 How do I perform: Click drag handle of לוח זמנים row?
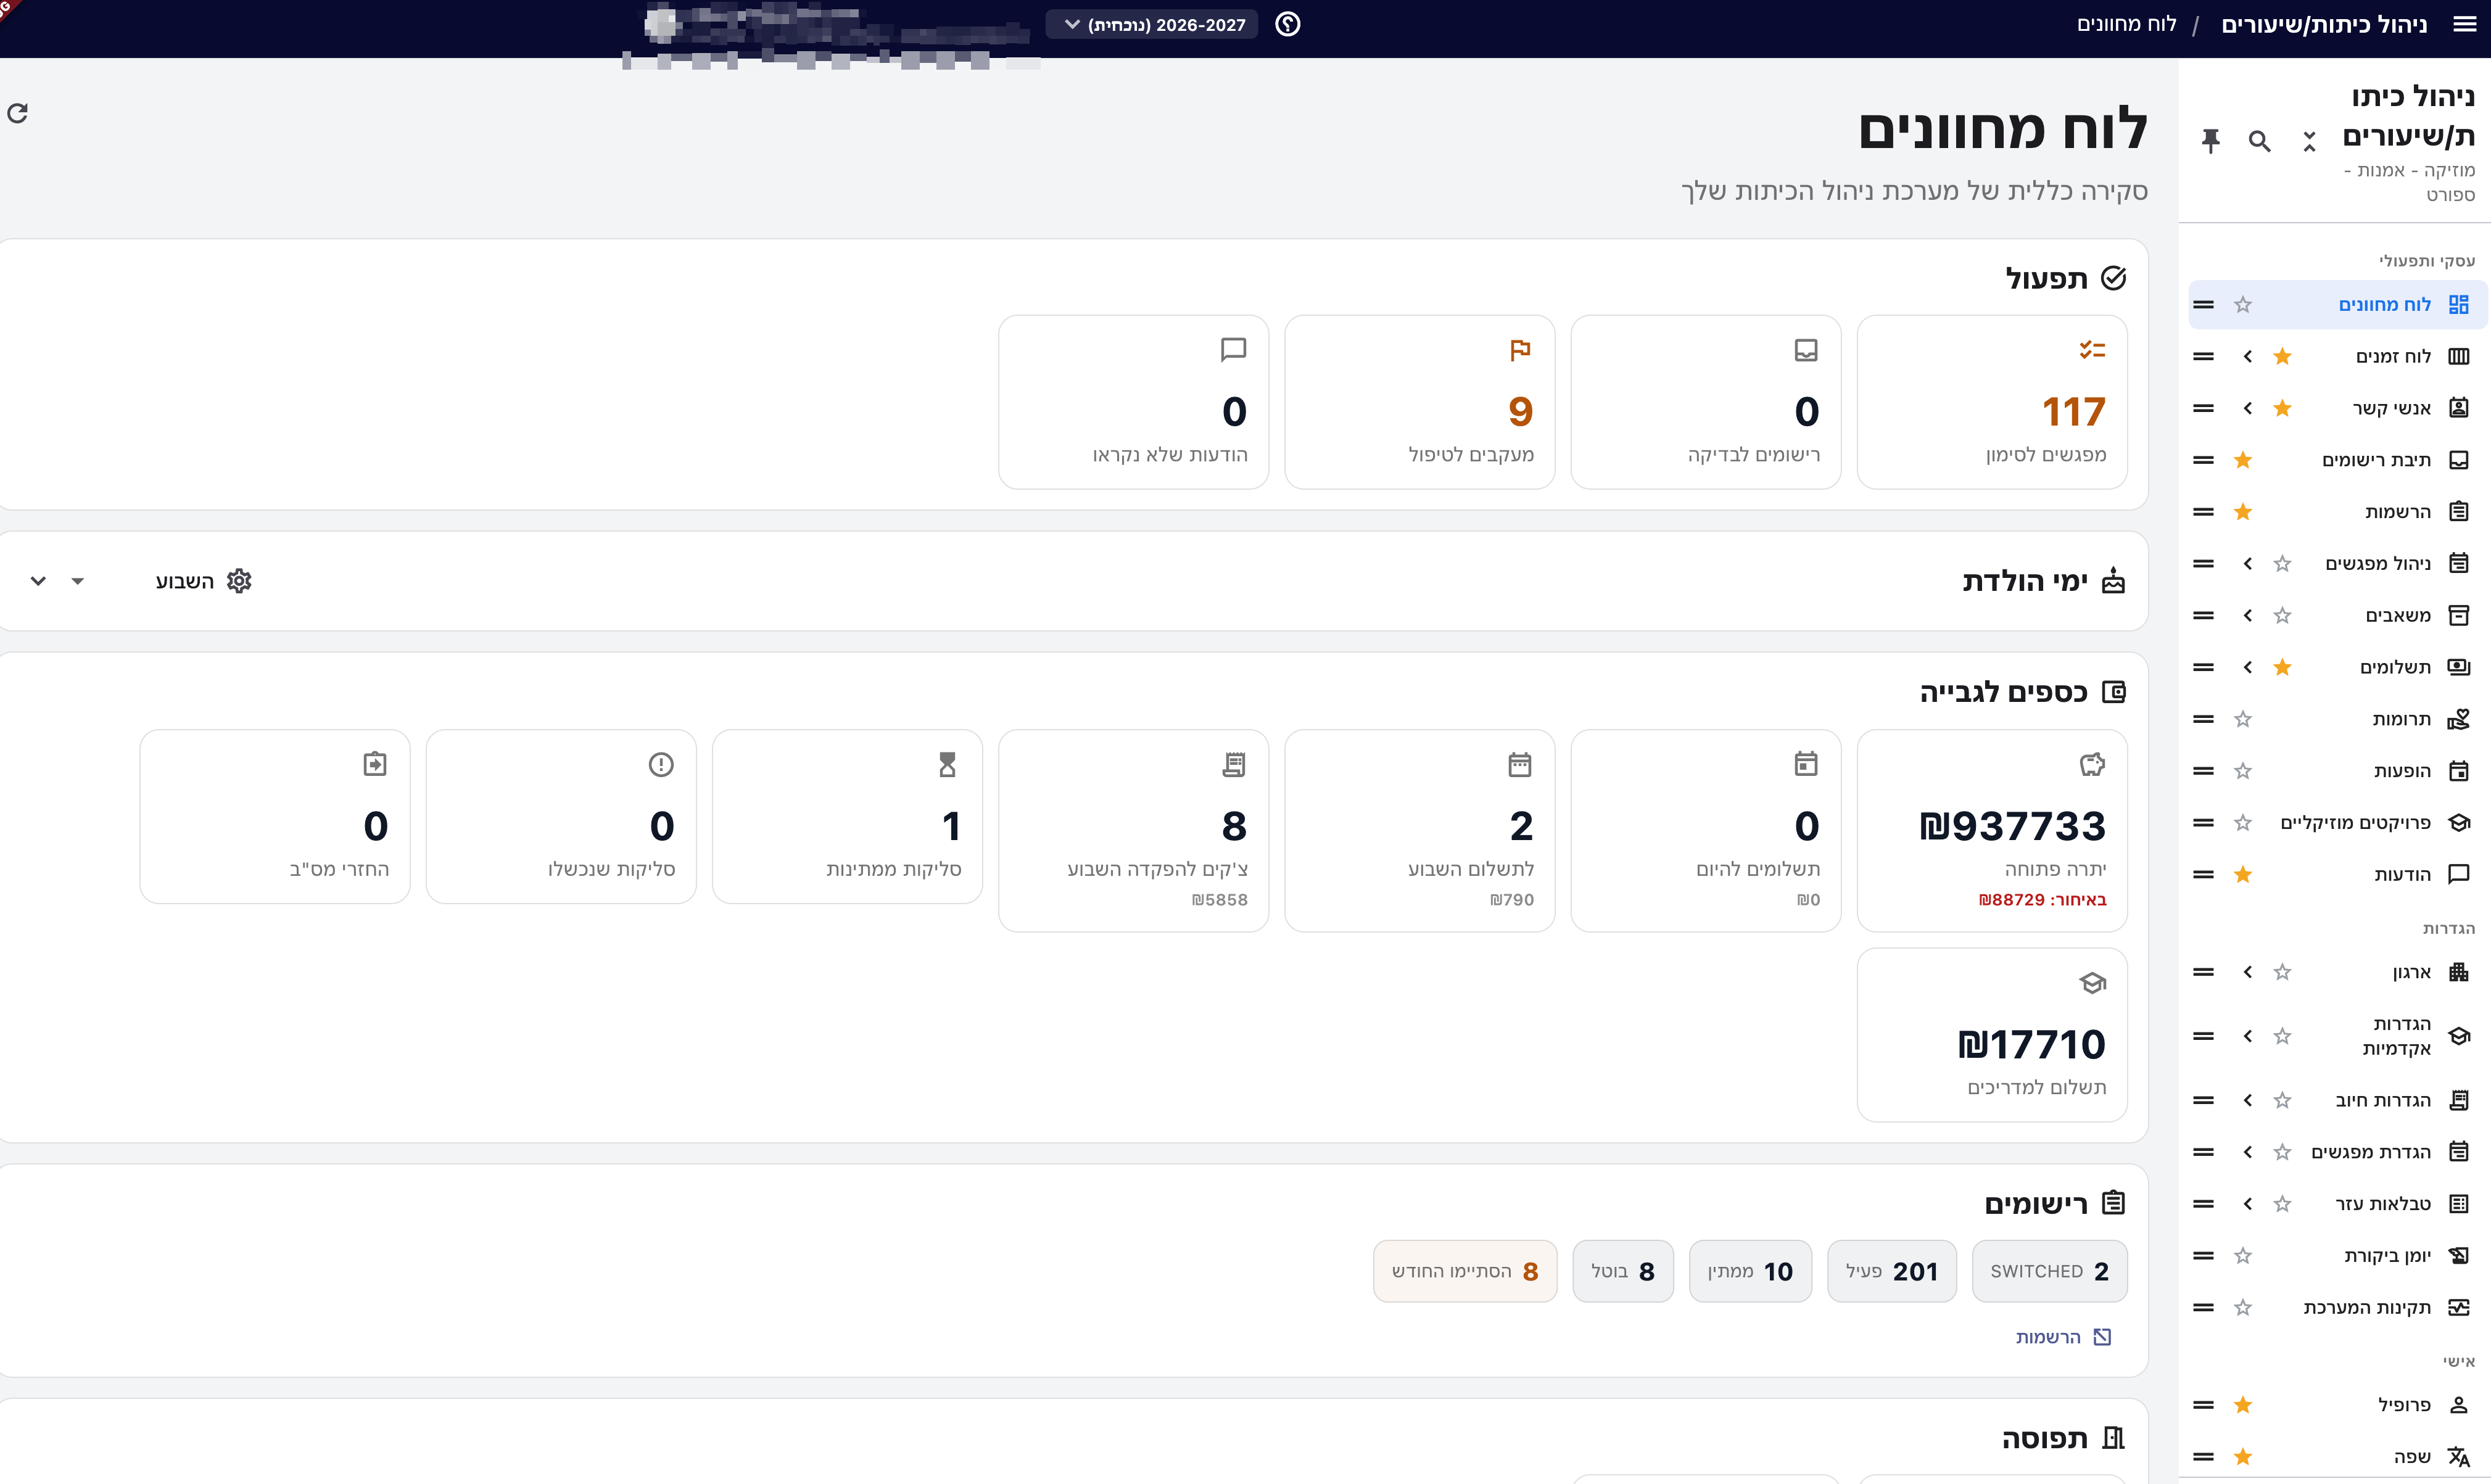click(2203, 356)
